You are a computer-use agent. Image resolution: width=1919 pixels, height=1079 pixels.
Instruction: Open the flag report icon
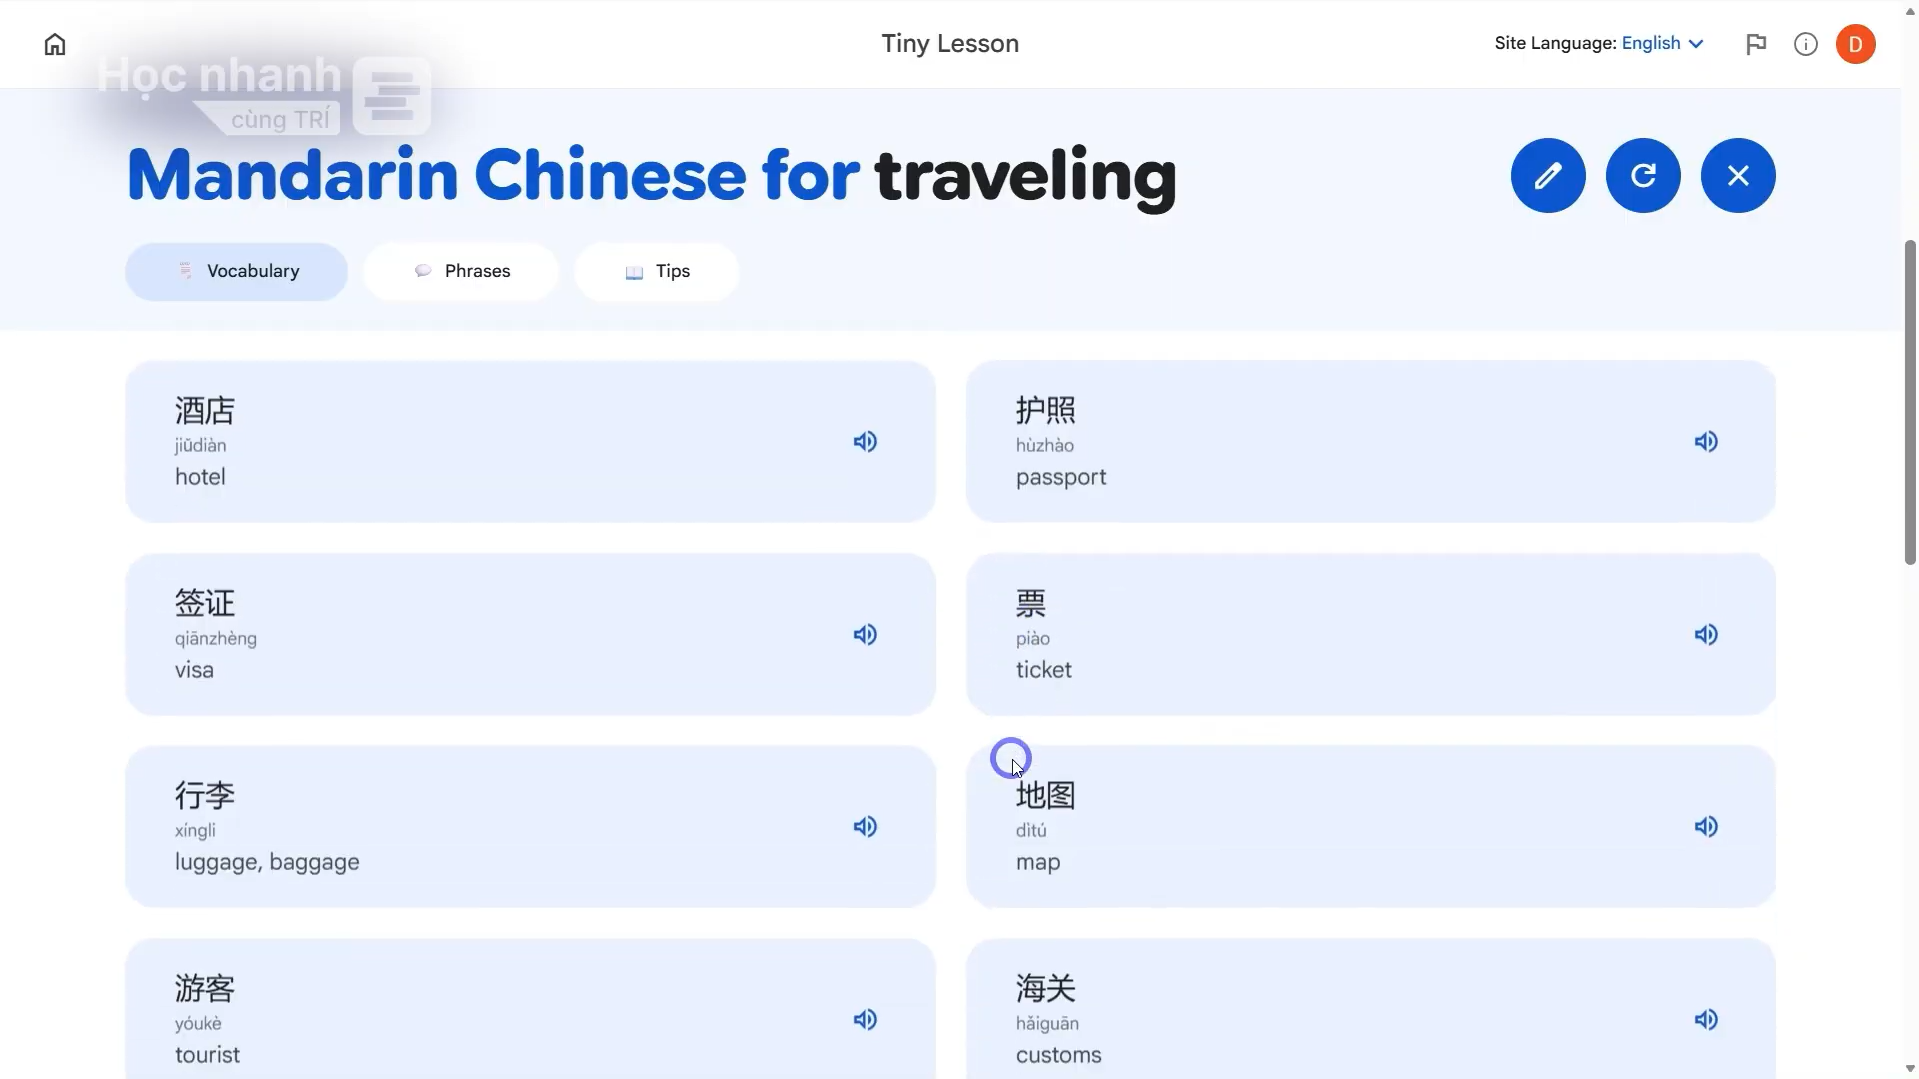point(1755,44)
